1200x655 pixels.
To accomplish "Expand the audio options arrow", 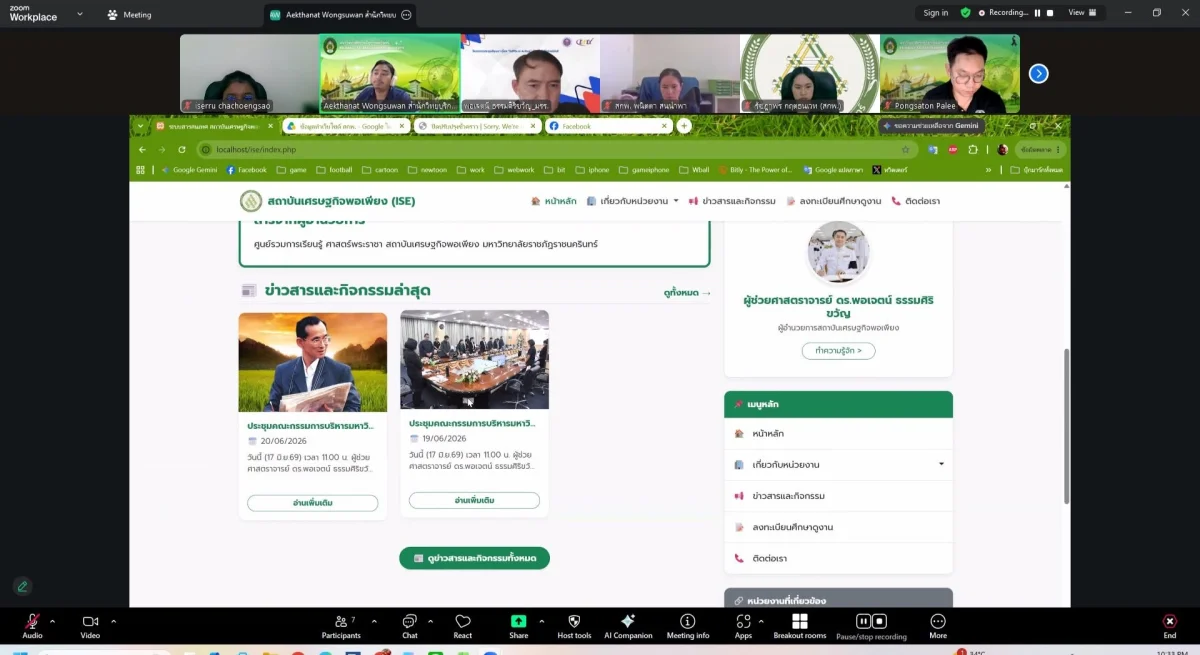I will point(53,621).
